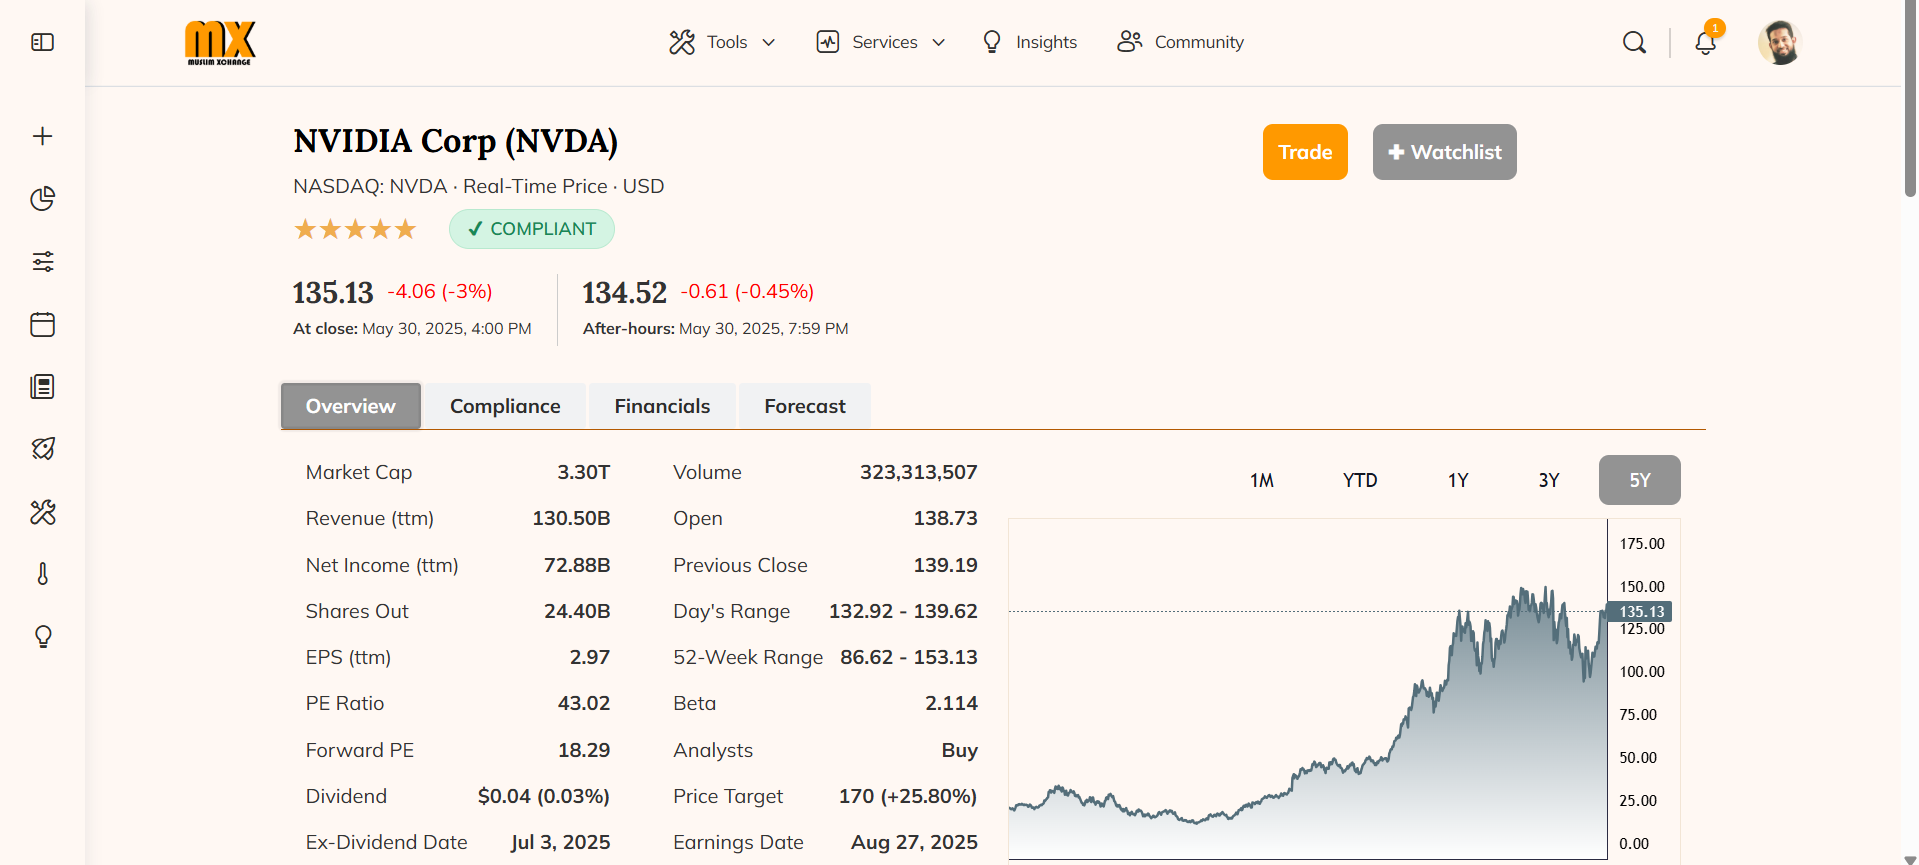Viewport: 1919px width, 865px height.
Task: Click Earnings Date Aug 27, 2025
Action: (x=915, y=842)
